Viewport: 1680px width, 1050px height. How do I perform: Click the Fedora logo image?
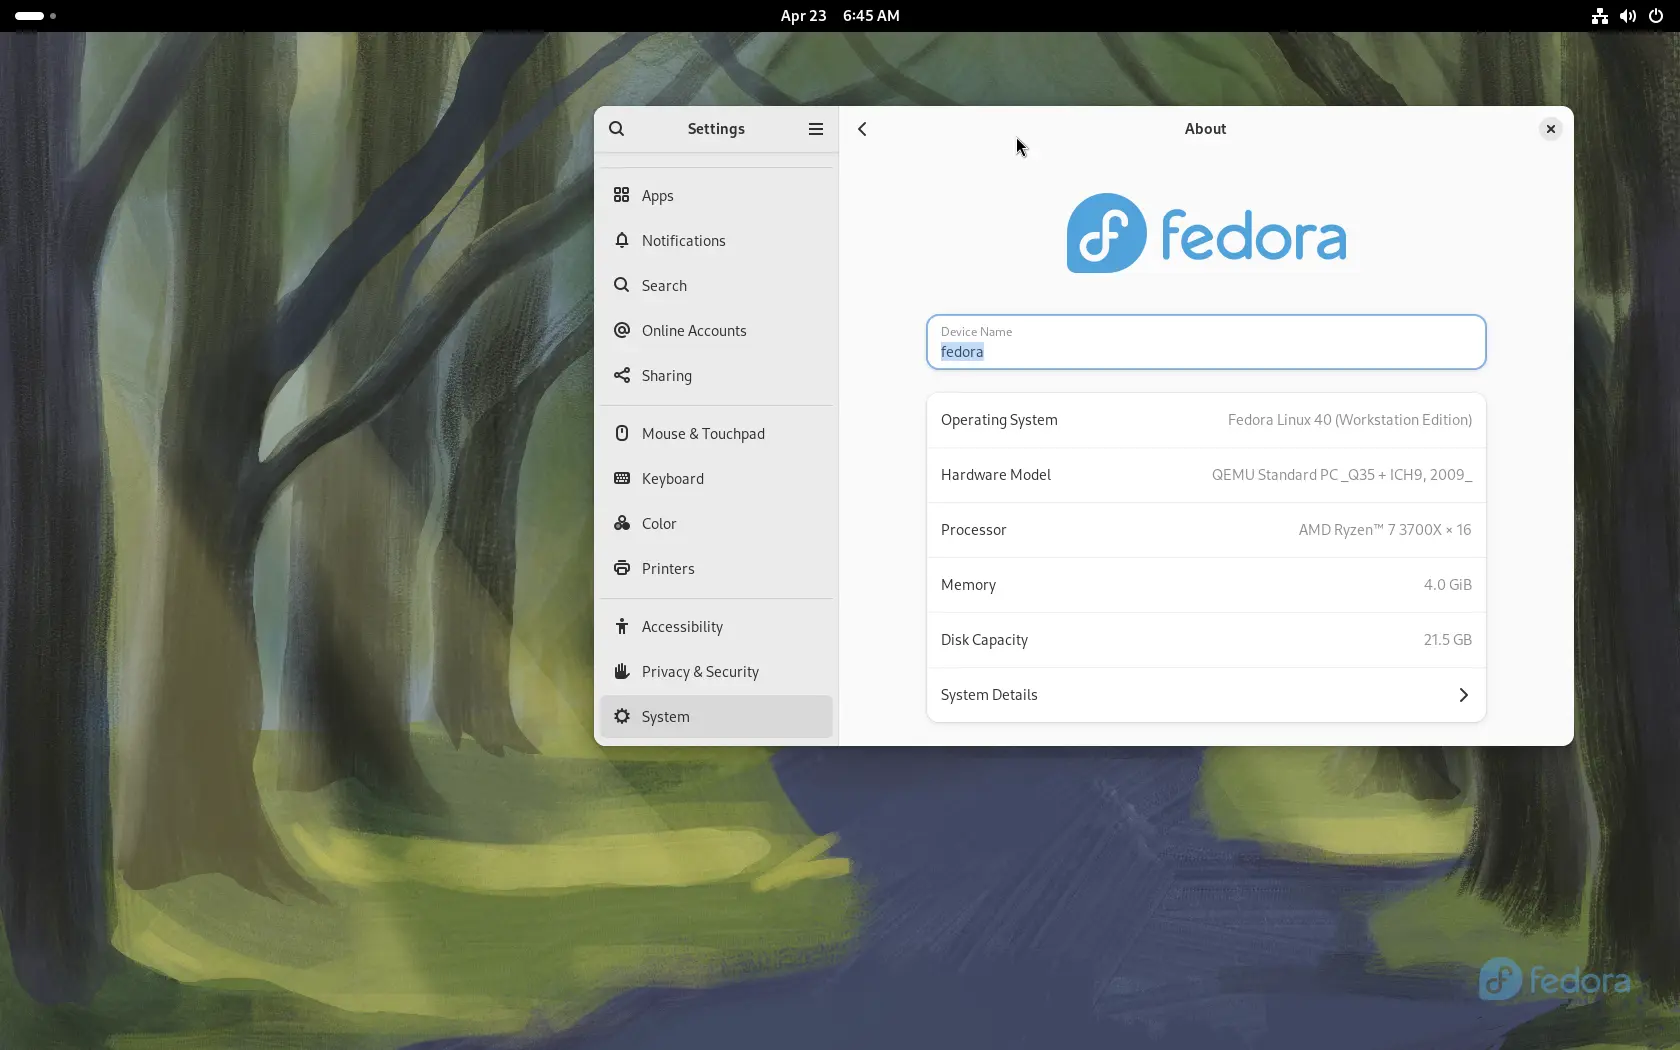click(x=1206, y=233)
